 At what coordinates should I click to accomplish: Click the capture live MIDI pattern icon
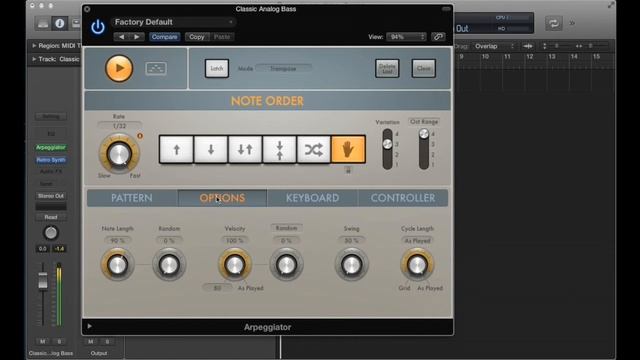coord(156,68)
